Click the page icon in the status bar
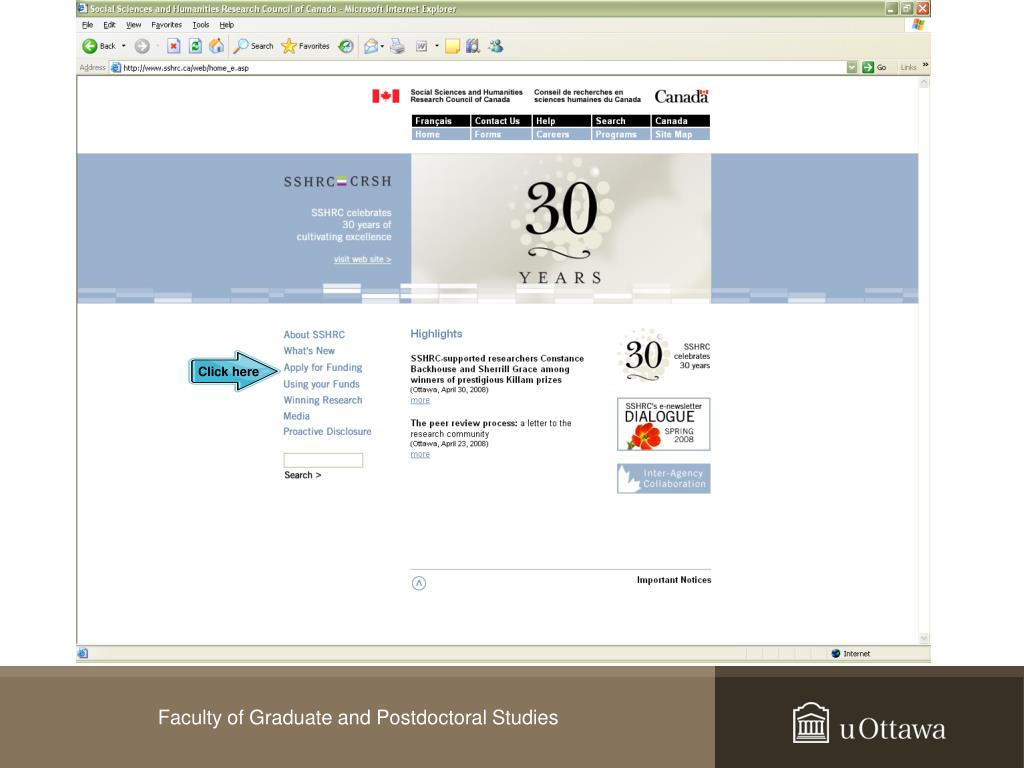This screenshot has width=1024, height=768. [83, 653]
